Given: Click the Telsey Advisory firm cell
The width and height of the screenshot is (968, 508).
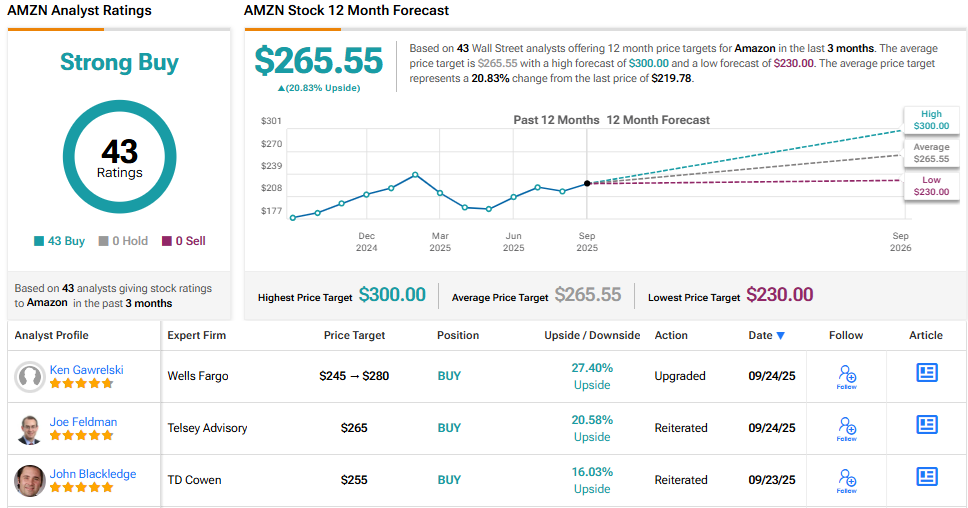Looking at the screenshot, I should [207, 428].
